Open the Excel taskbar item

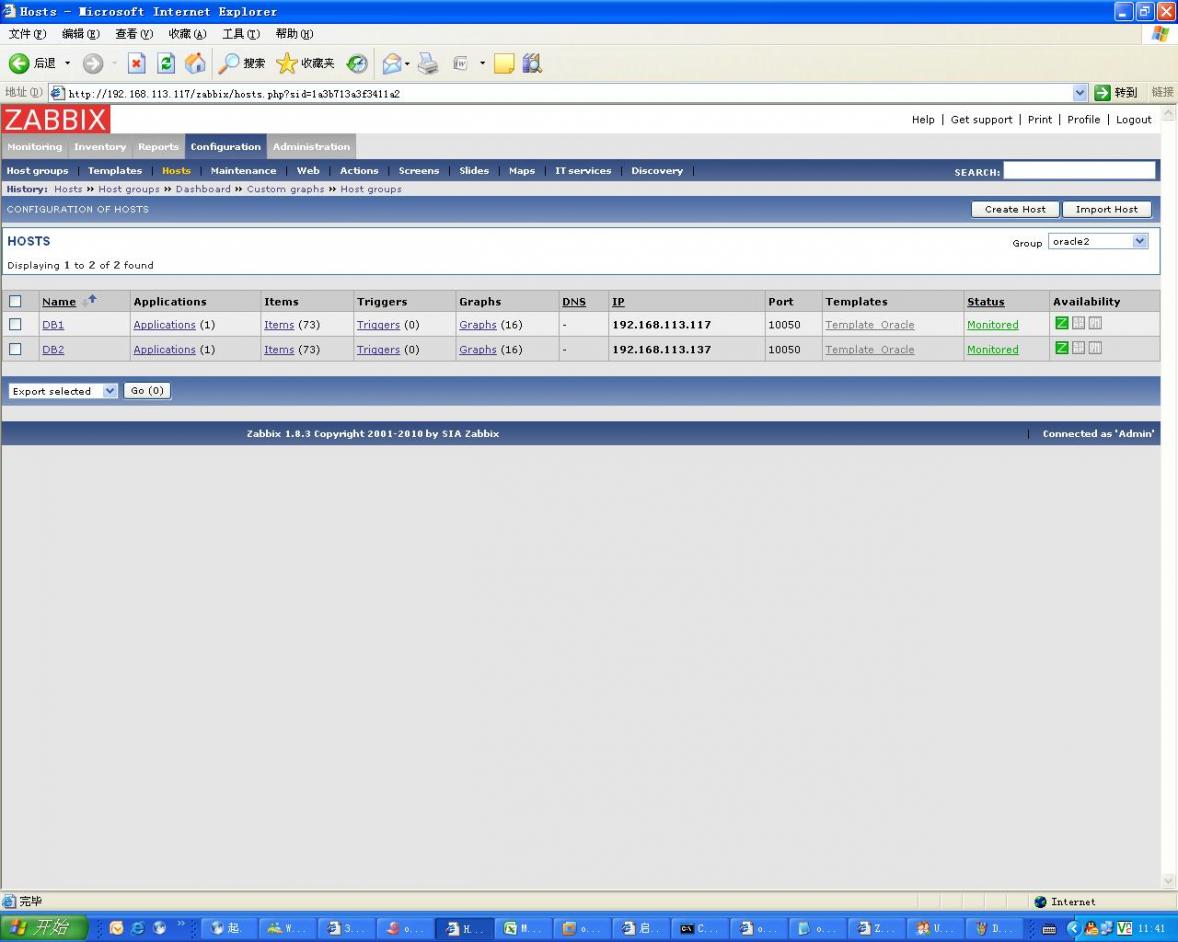tap(524, 928)
